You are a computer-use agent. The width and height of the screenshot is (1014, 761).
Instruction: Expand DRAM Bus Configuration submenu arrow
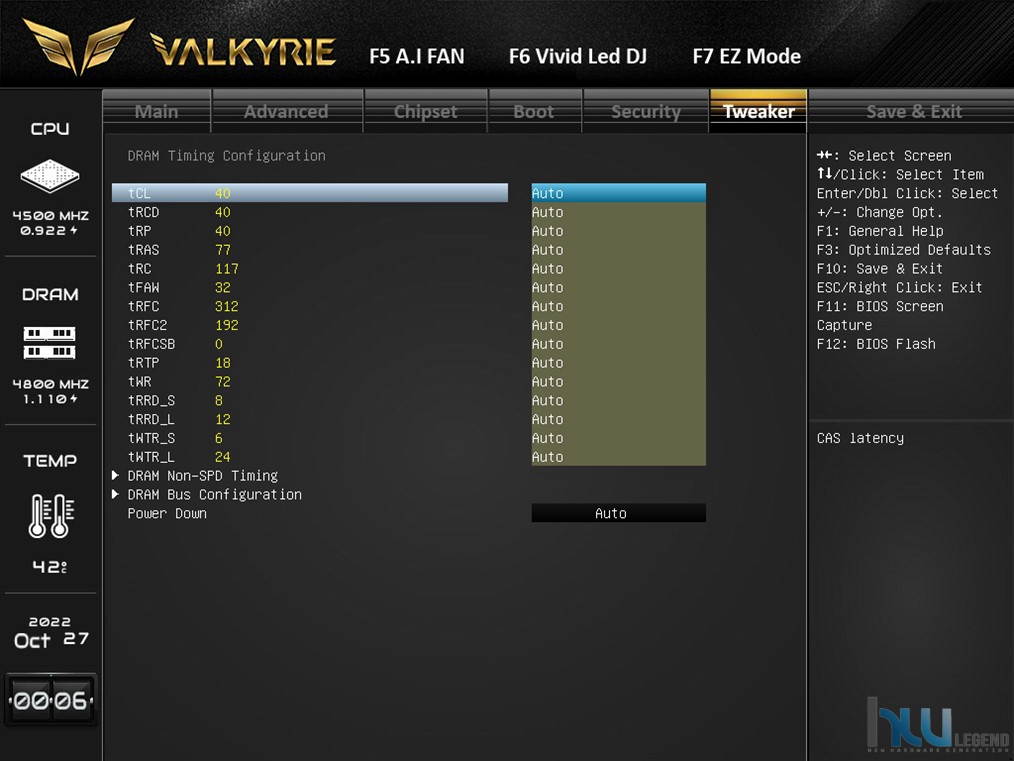click(x=115, y=494)
